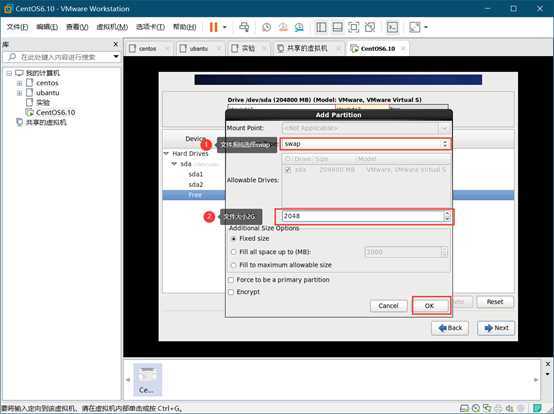554x414 pixels.
Task: Click OK in Add Partition dialog
Action: pyautogui.click(x=429, y=306)
